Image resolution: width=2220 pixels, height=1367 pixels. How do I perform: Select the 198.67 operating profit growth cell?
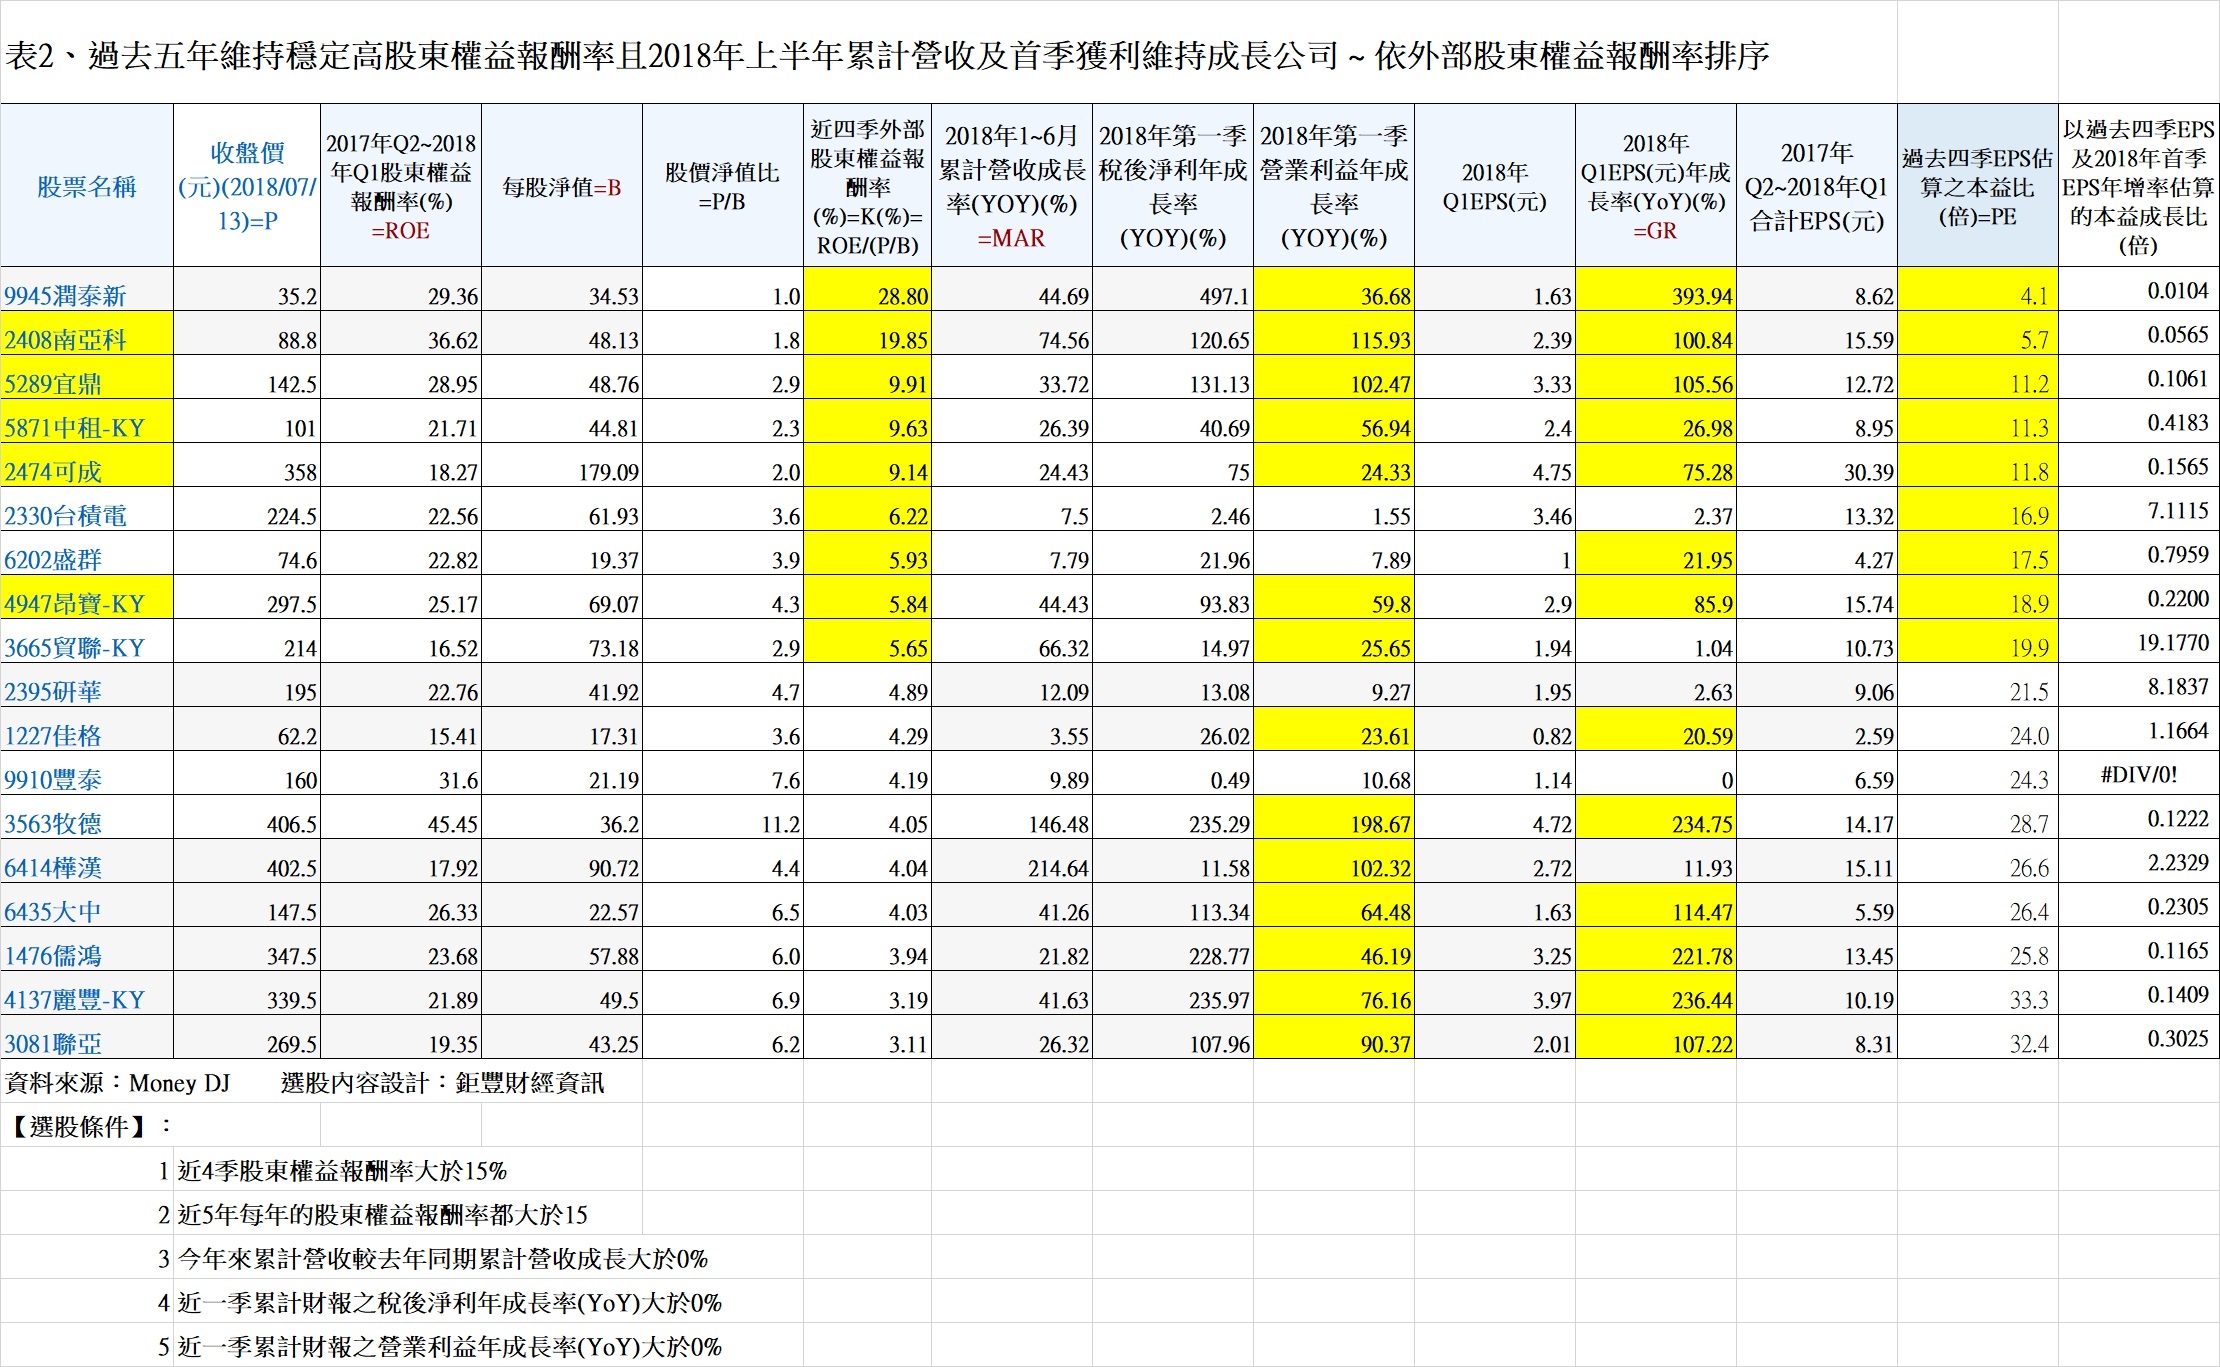(1334, 817)
